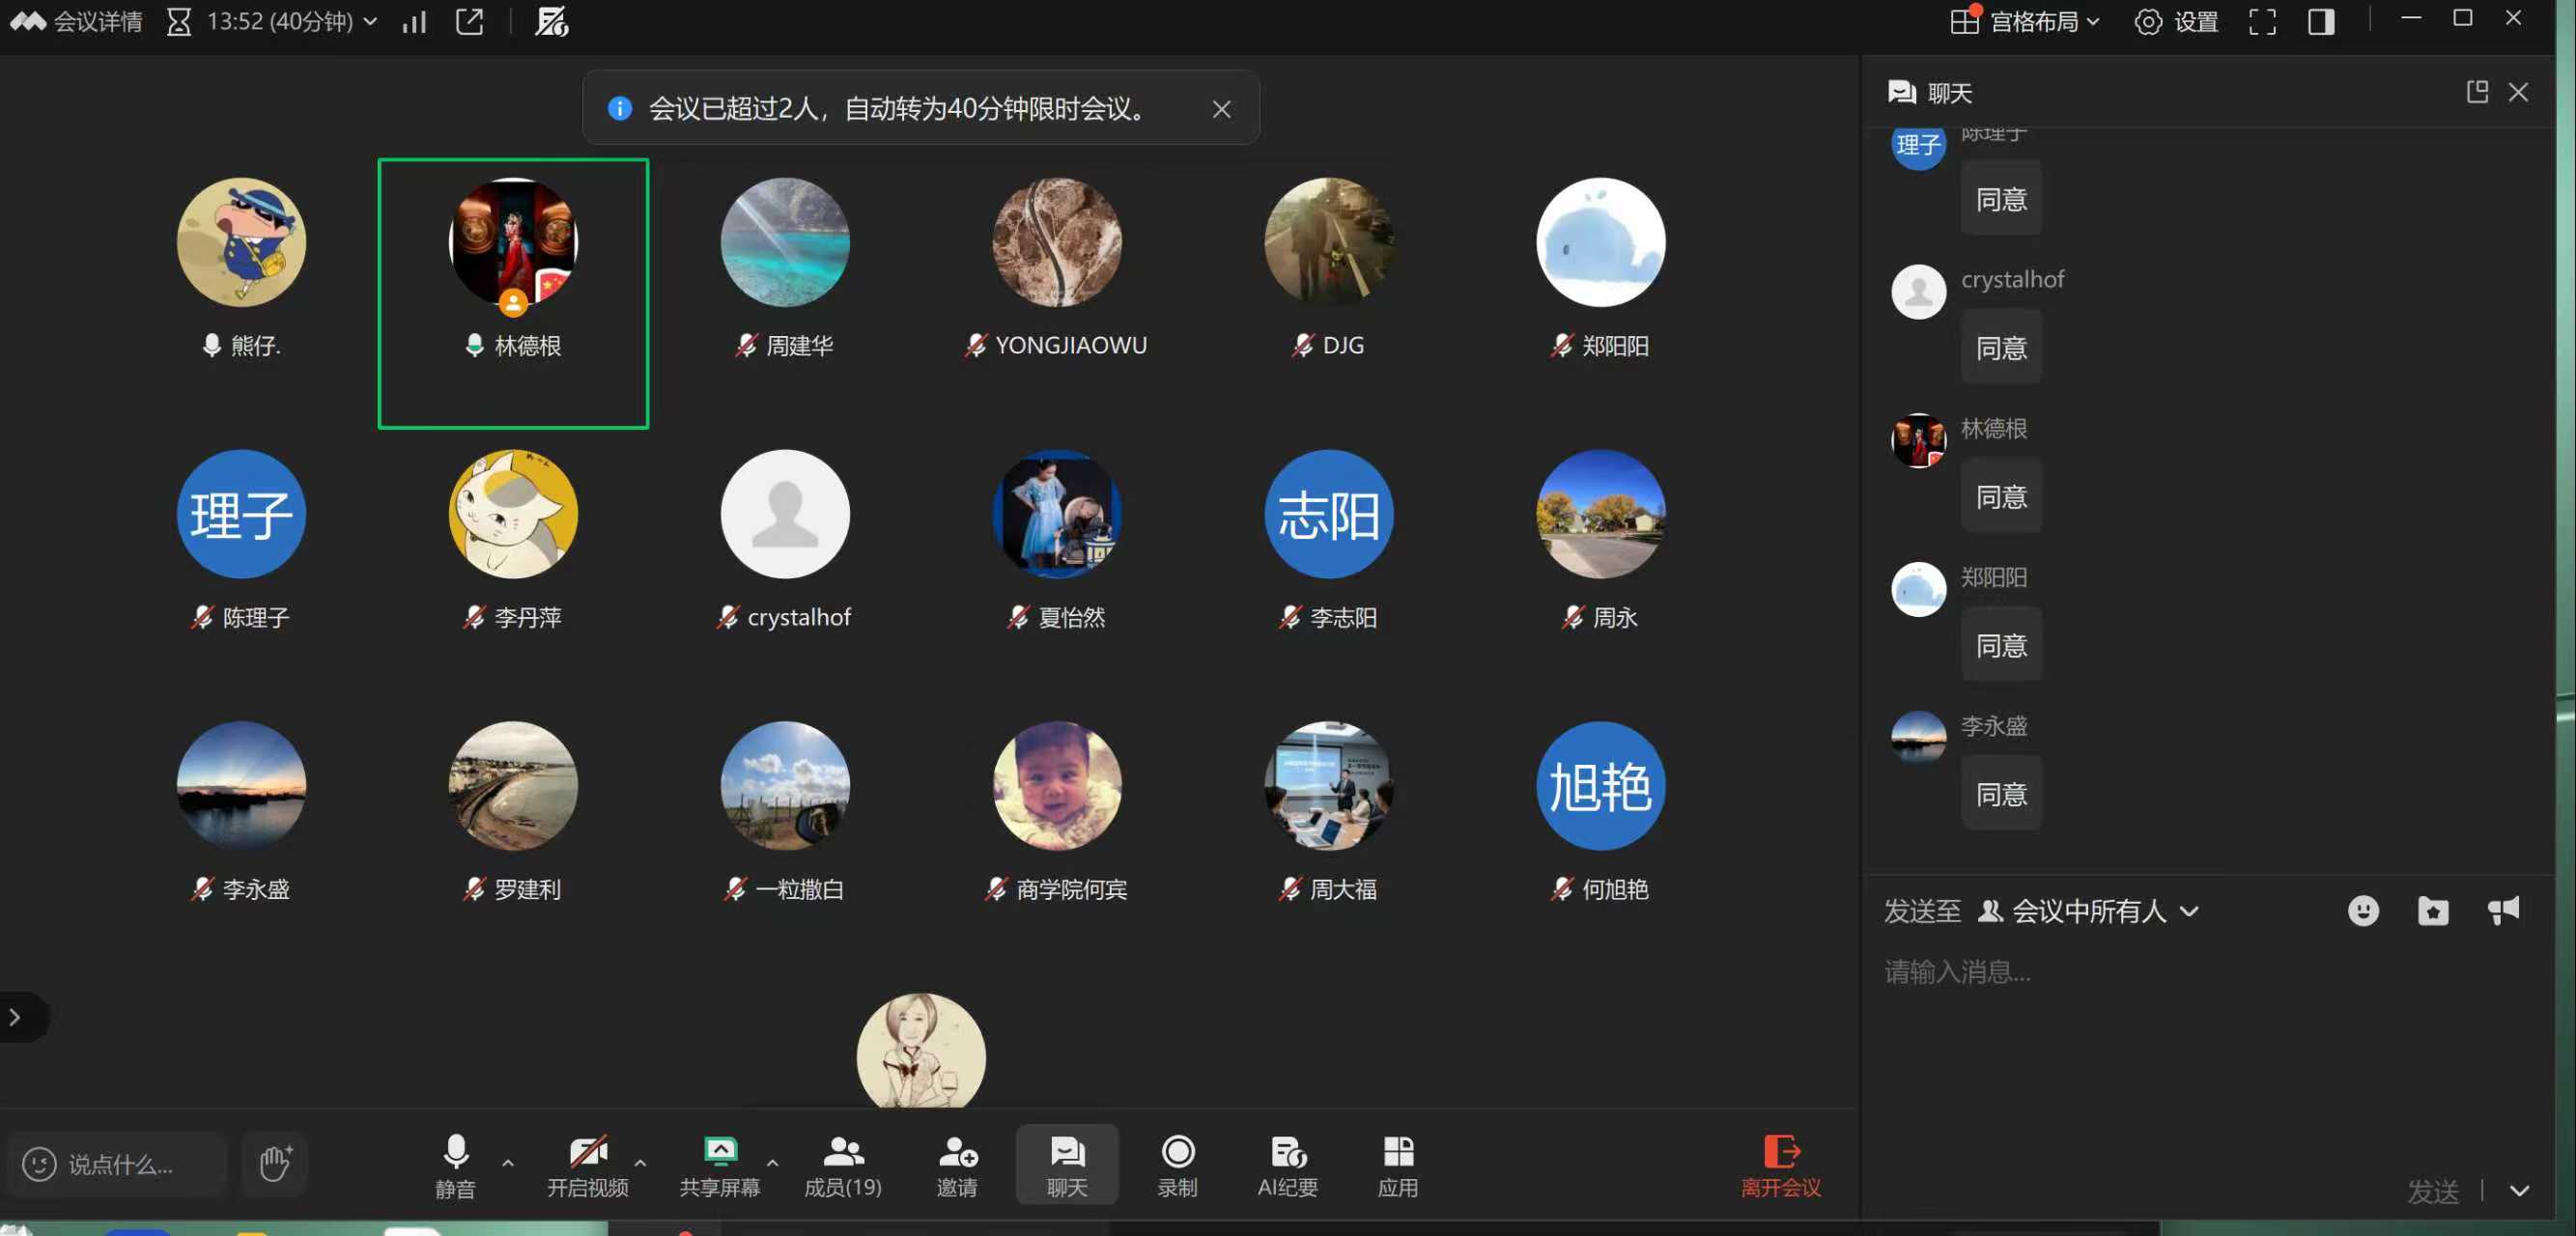Click the 发送 send button
This screenshot has width=2576, height=1236.
(2434, 1191)
